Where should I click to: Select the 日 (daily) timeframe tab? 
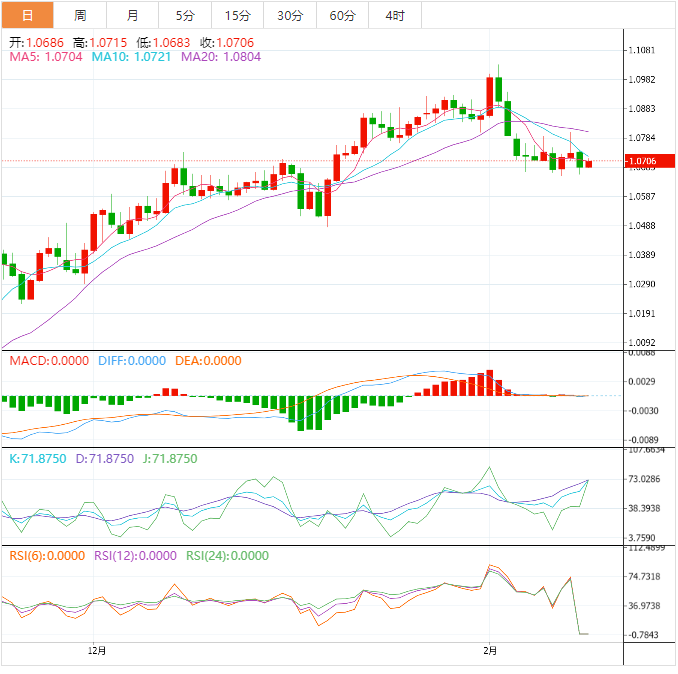click(x=27, y=15)
